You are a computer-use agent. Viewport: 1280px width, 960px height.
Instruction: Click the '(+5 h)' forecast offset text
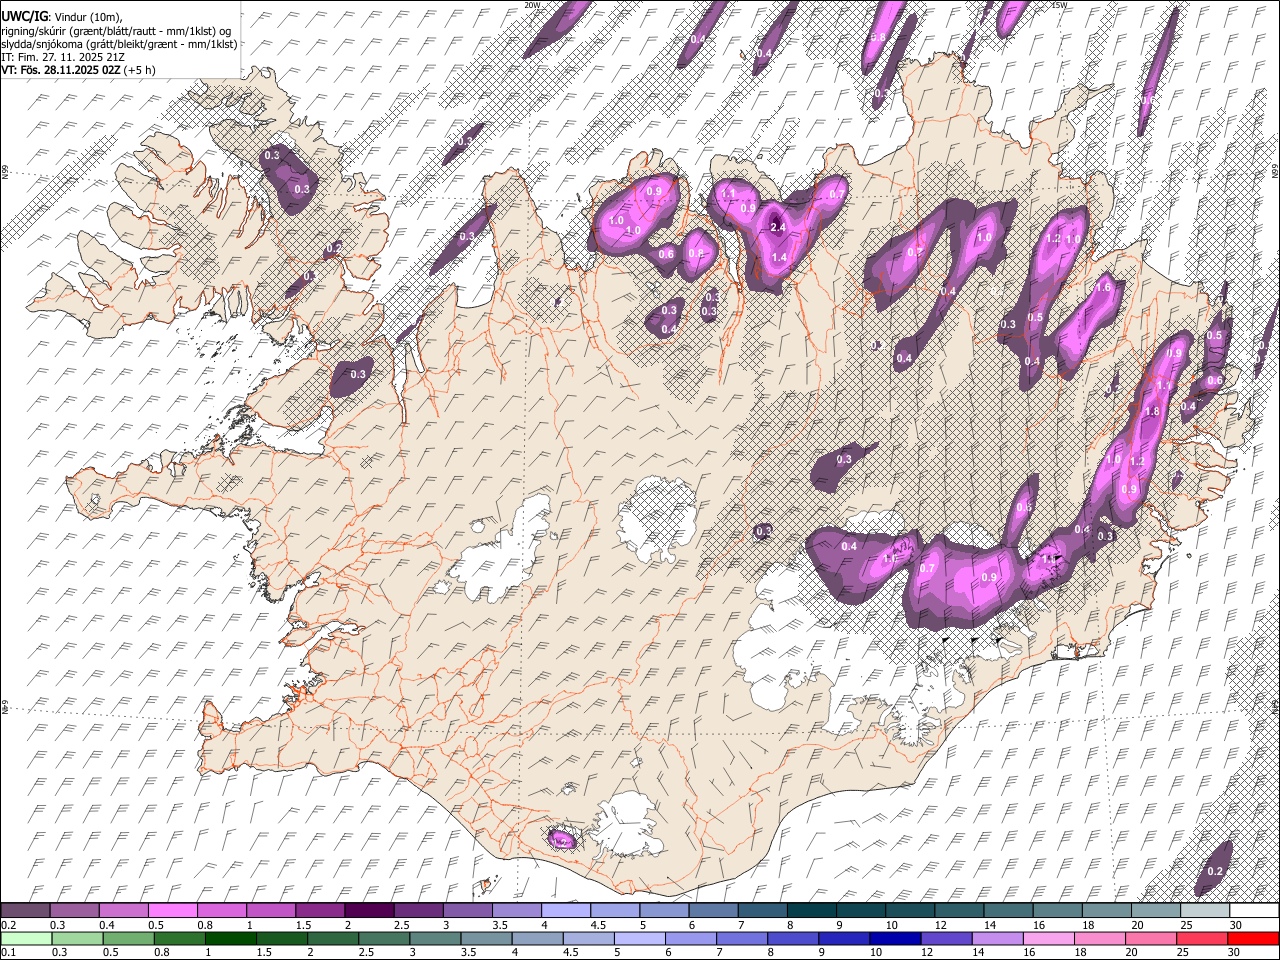[139, 70]
